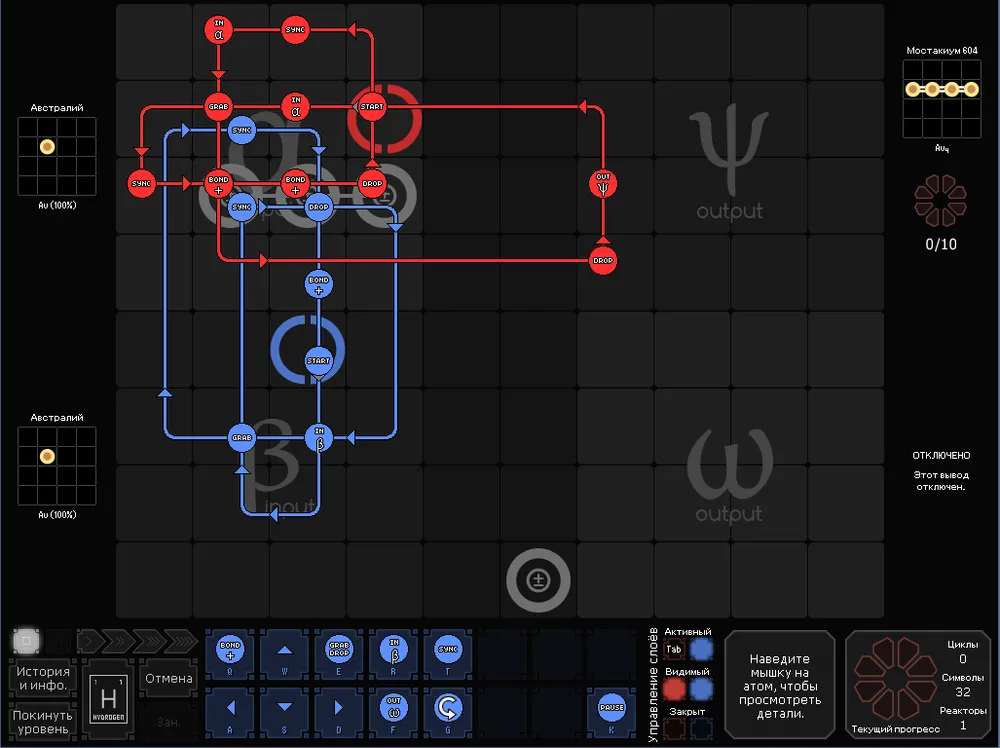The height and width of the screenshot is (748, 1000).
Task: Click the ψ output zone on grid
Action: click(x=730, y=158)
